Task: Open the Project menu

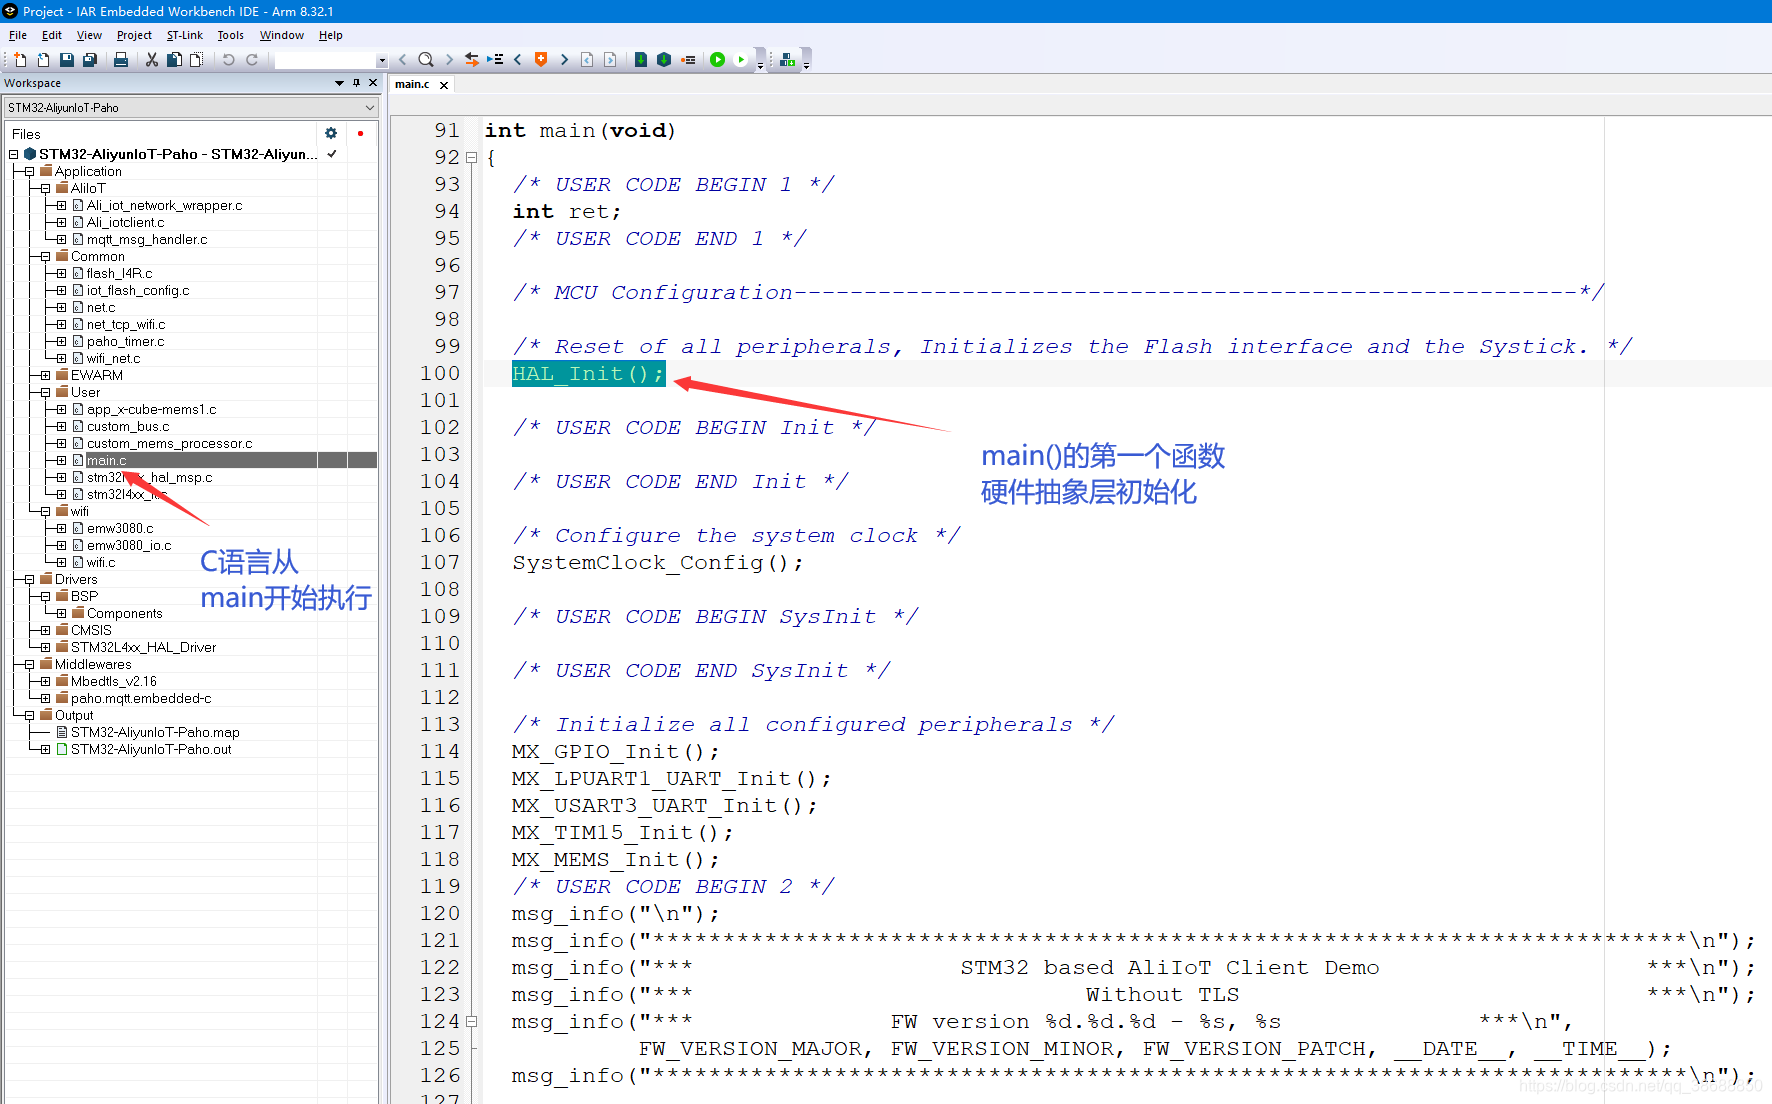Action: 134,35
